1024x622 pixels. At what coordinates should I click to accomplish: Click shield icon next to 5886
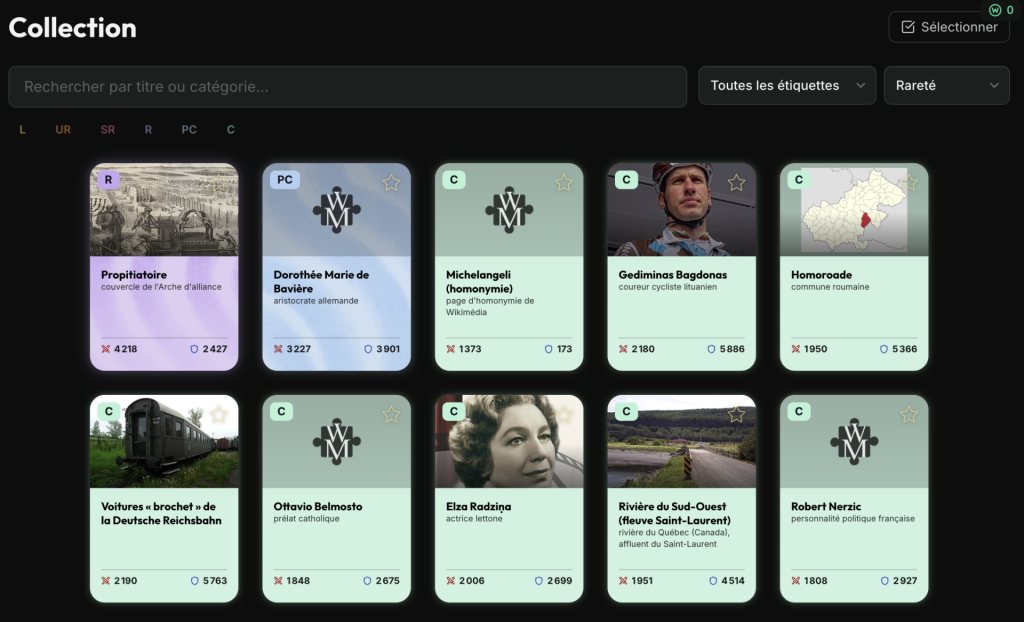(x=711, y=349)
